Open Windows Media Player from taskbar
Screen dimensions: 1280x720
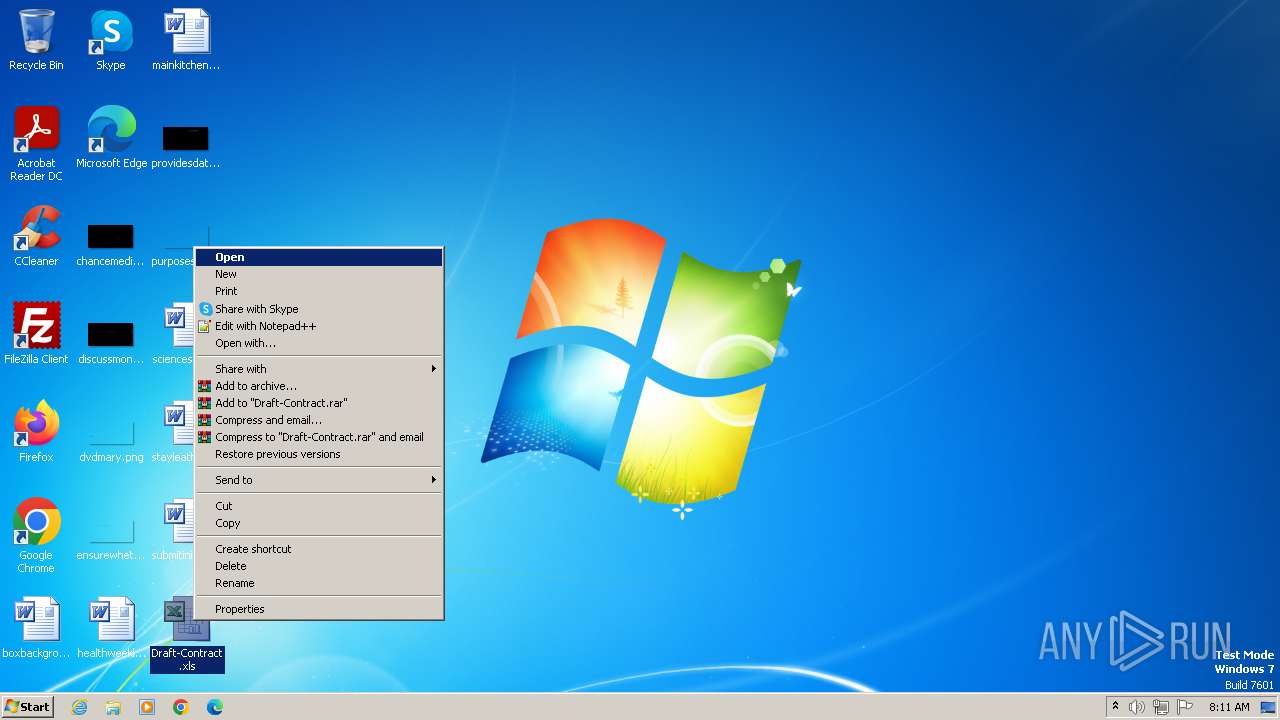pos(147,707)
